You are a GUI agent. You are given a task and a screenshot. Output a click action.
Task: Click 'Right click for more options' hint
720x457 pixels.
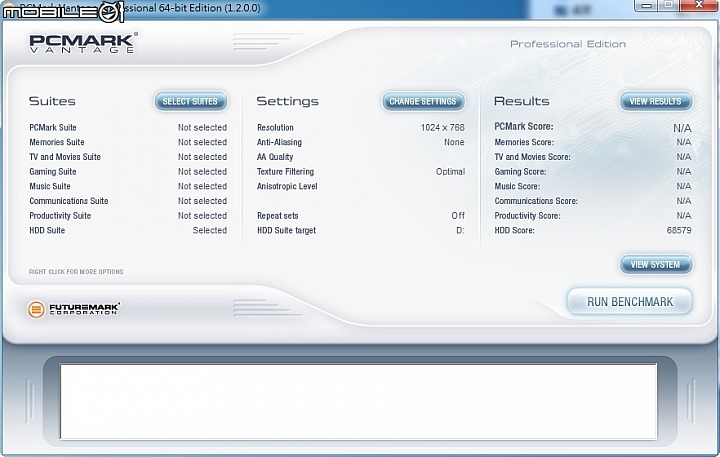tap(76, 272)
